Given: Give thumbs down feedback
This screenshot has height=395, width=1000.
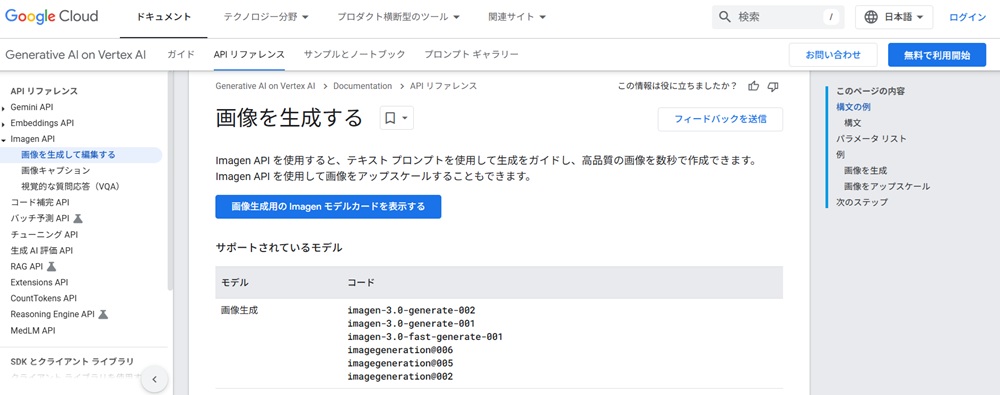Looking at the screenshot, I should (x=773, y=86).
